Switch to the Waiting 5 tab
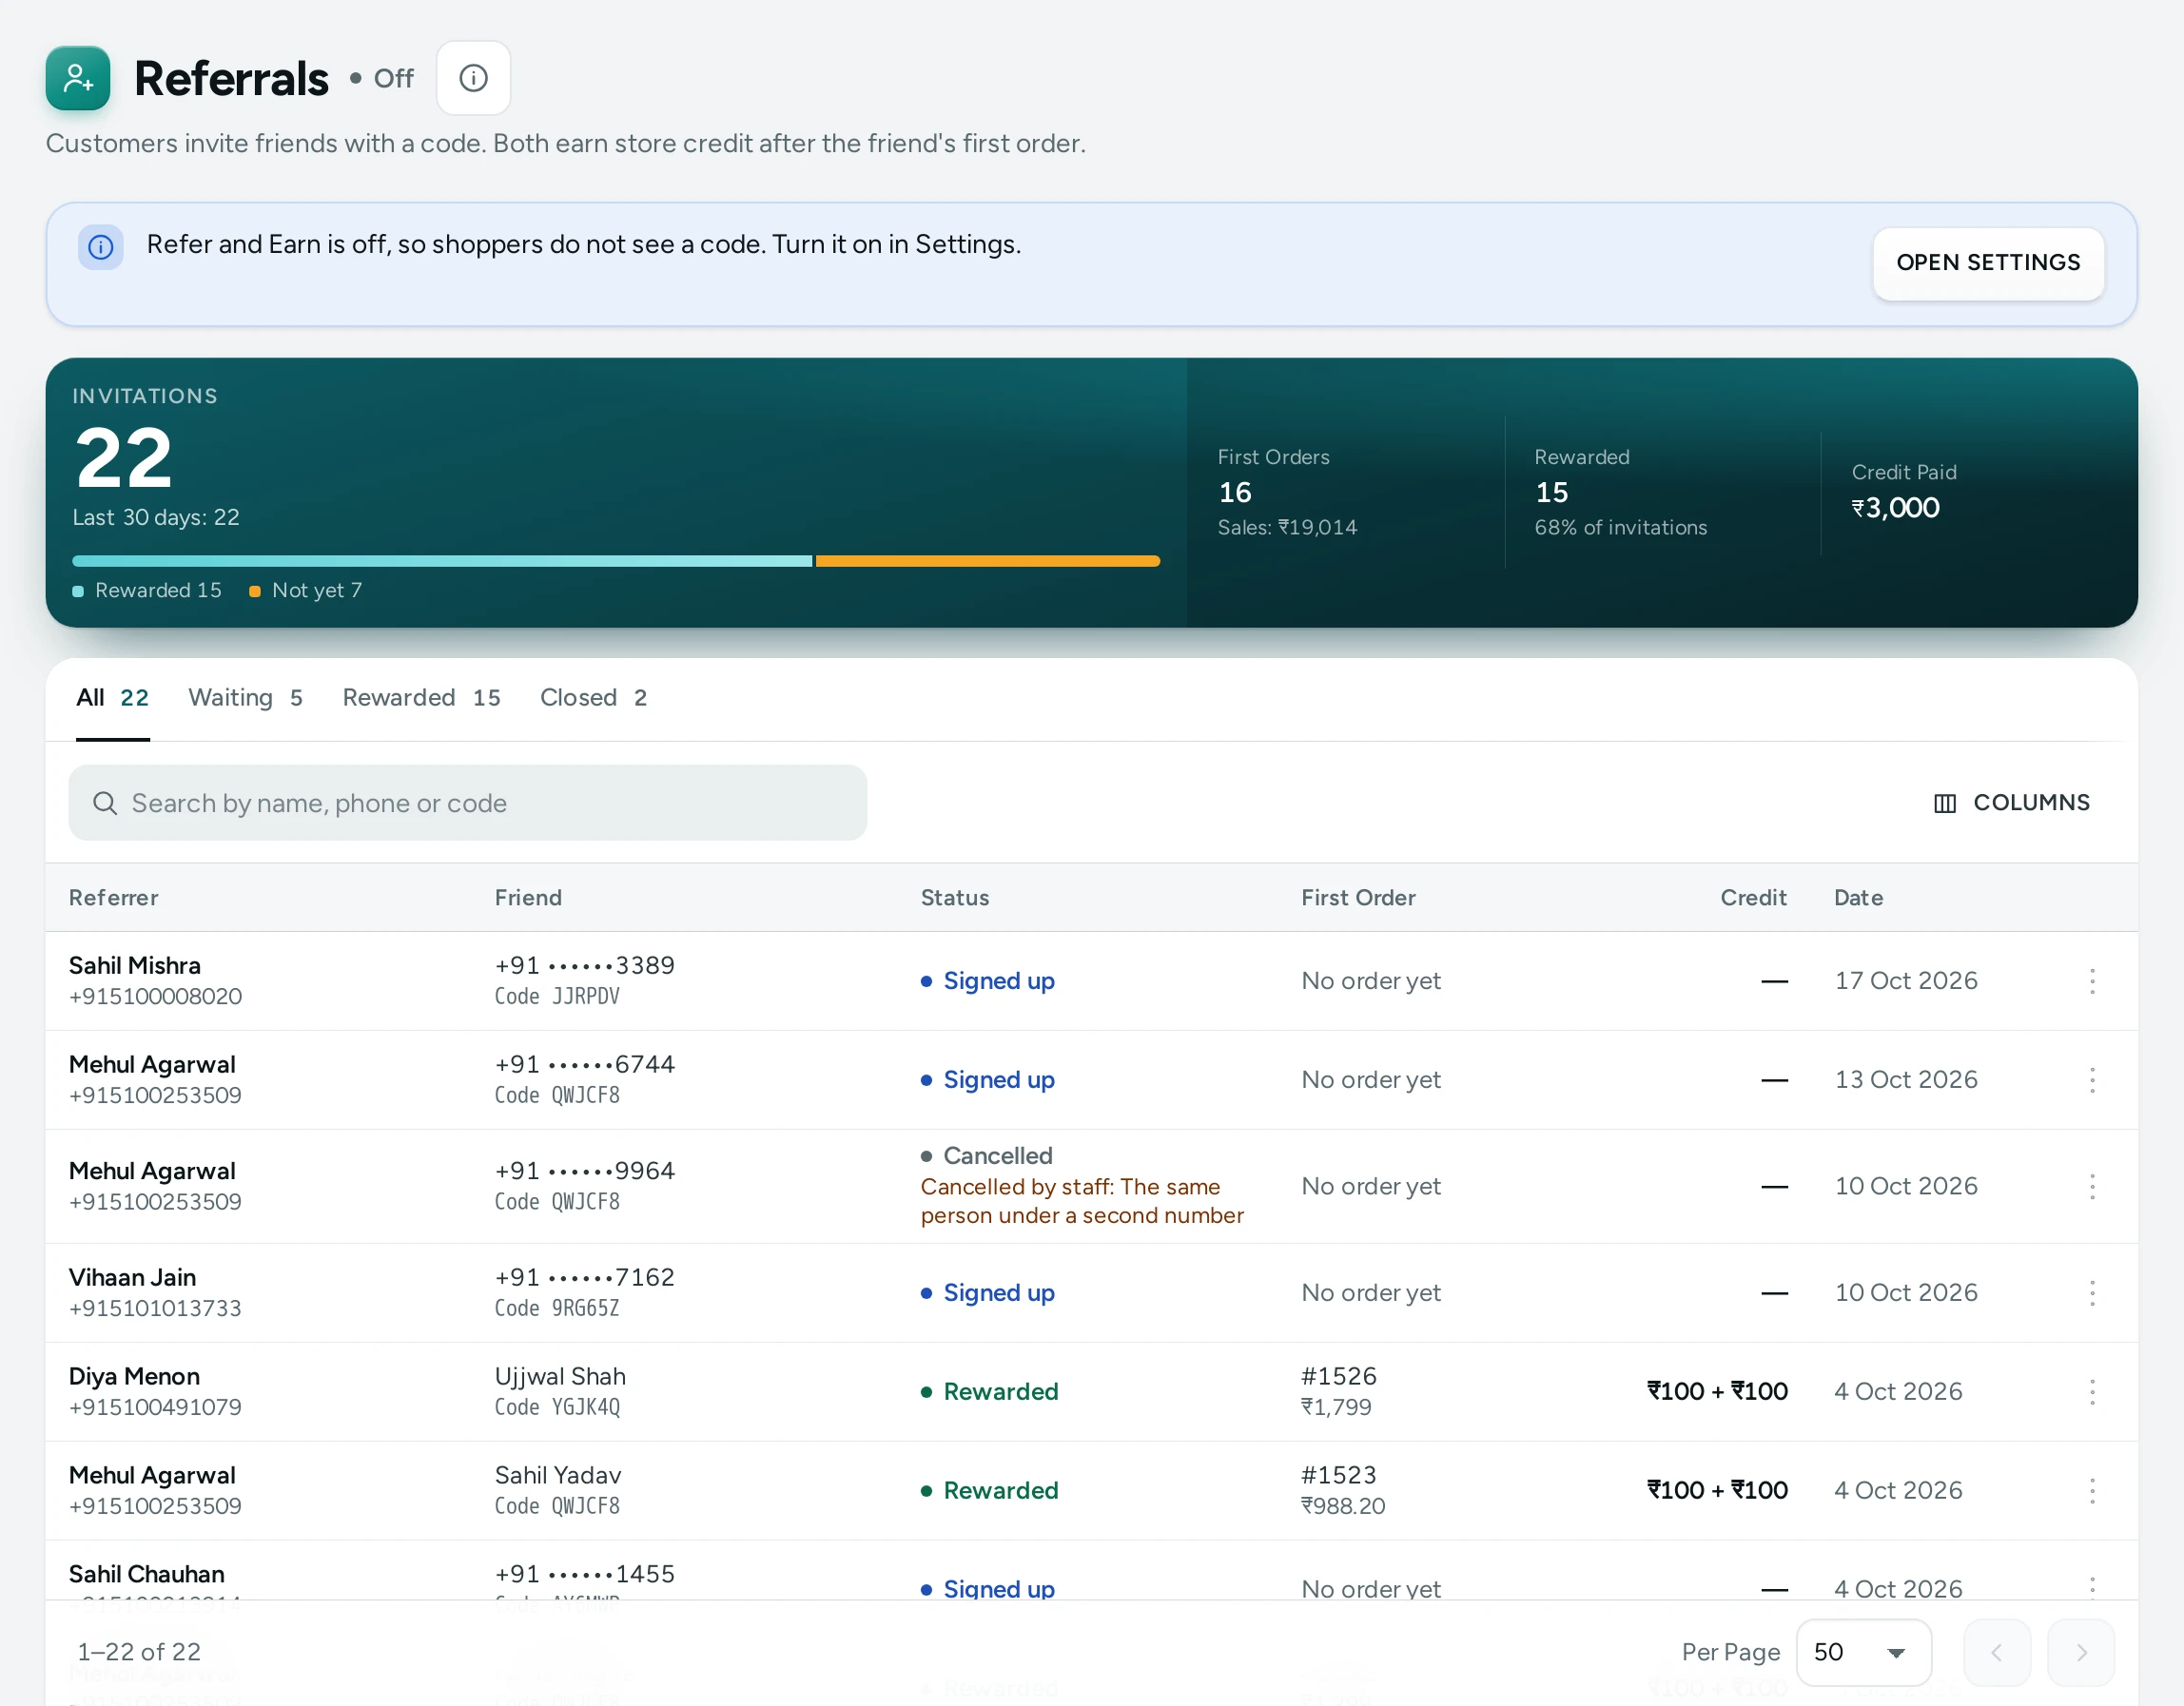Image resolution: width=2184 pixels, height=1706 pixels. 246,698
